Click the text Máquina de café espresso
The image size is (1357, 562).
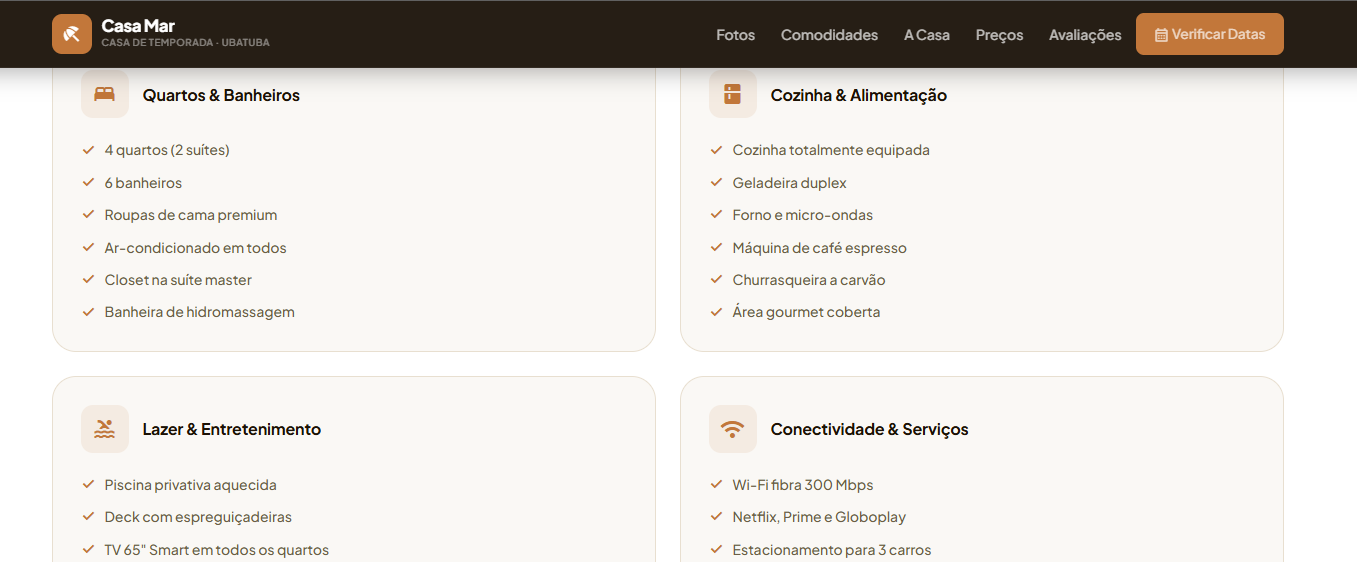coord(820,248)
